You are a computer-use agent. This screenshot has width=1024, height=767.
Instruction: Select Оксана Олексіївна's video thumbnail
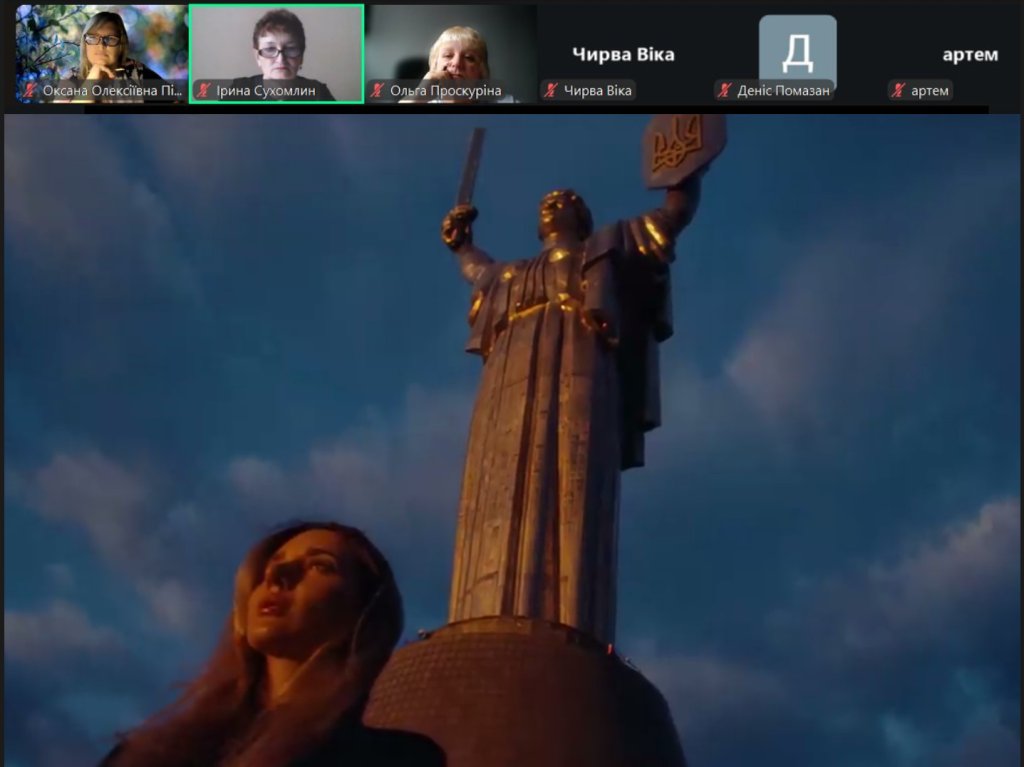click(x=101, y=45)
